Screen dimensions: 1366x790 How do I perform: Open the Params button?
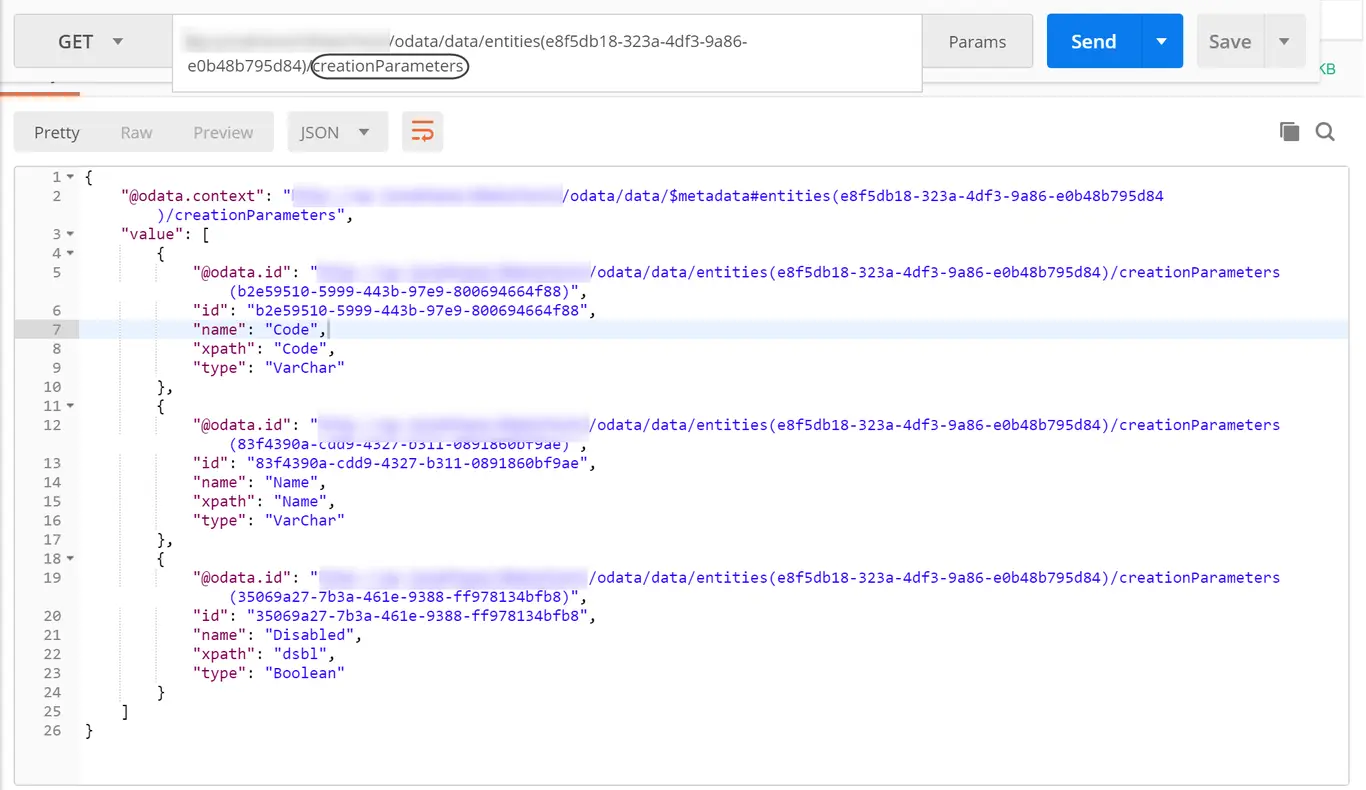pos(977,42)
